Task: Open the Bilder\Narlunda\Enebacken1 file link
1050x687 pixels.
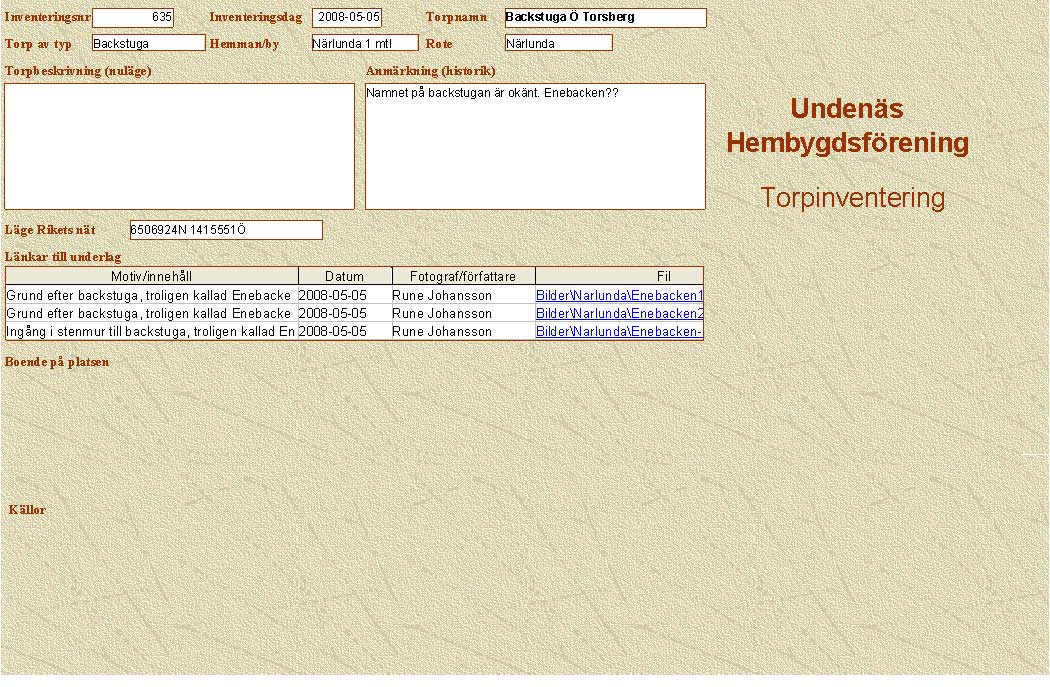Action: (x=619, y=296)
